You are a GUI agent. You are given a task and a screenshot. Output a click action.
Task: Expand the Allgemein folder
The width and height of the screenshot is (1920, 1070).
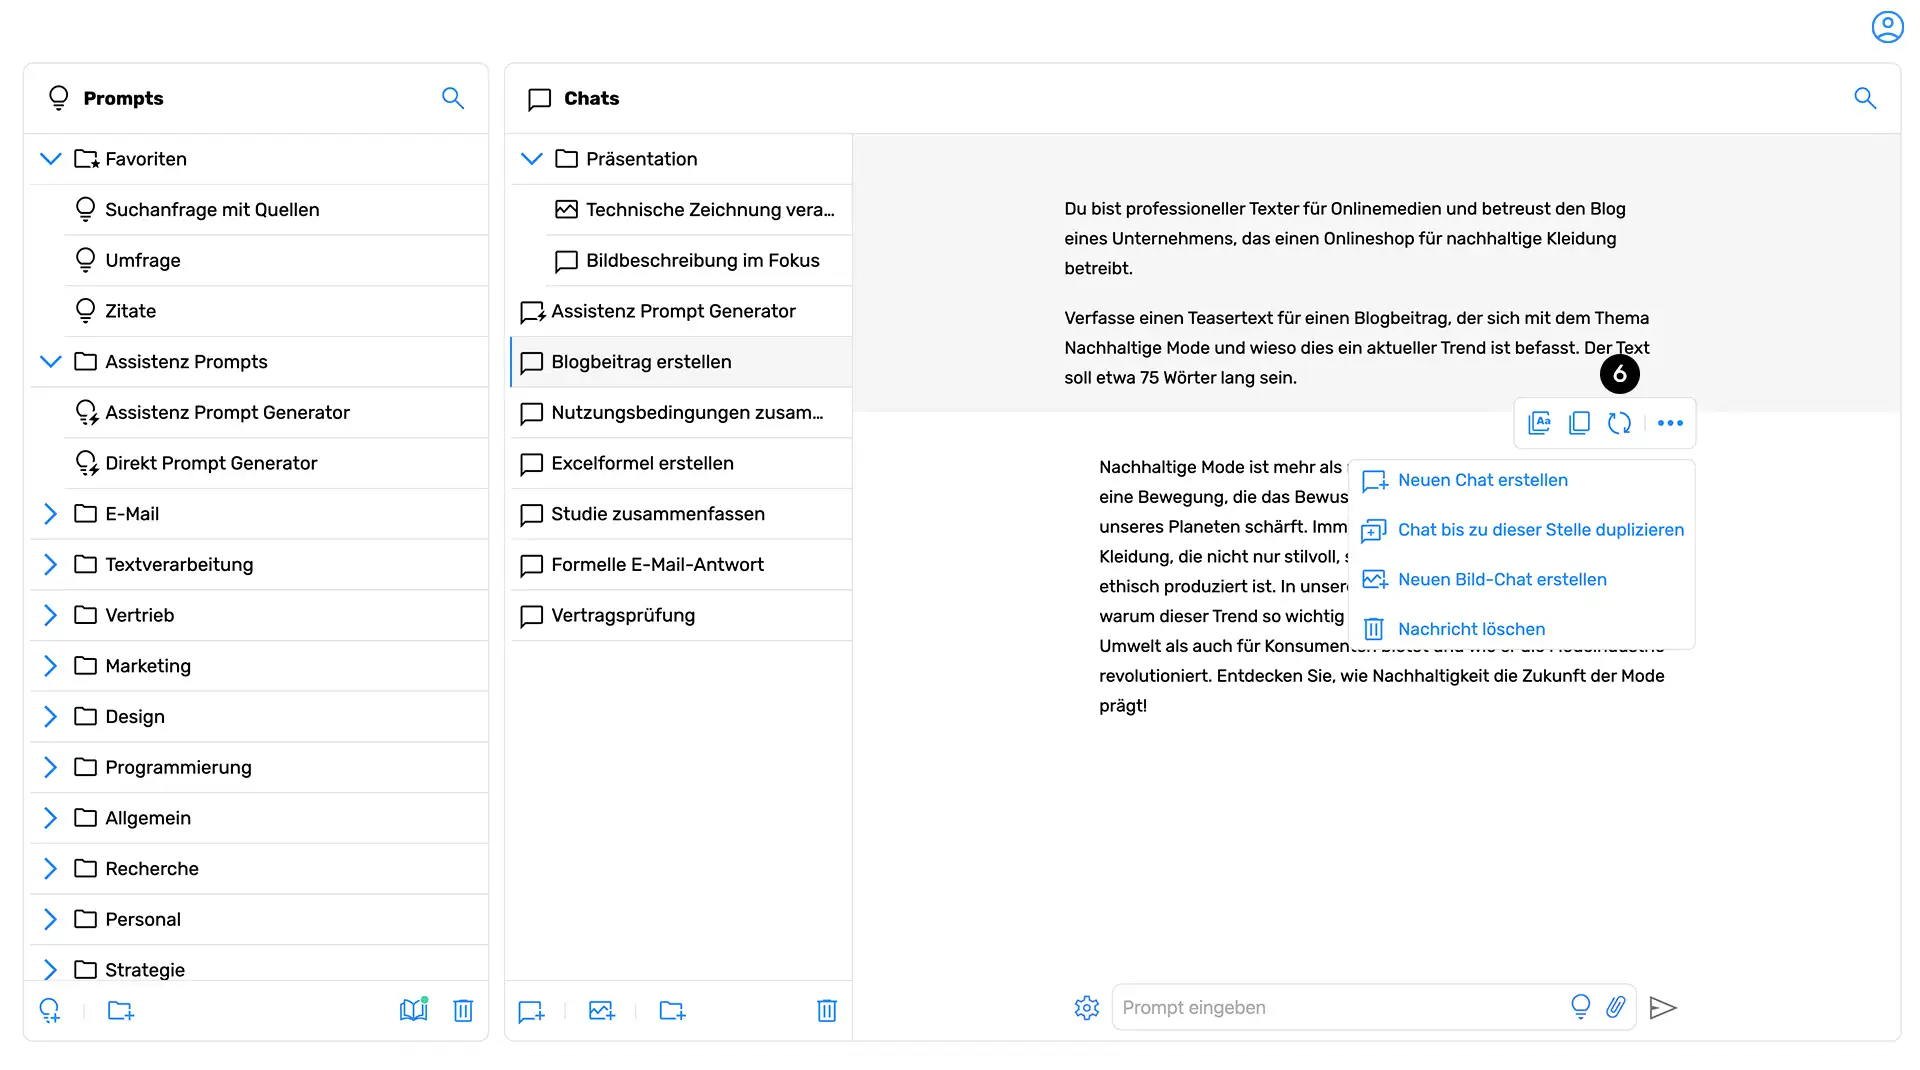(x=51, y=818)
